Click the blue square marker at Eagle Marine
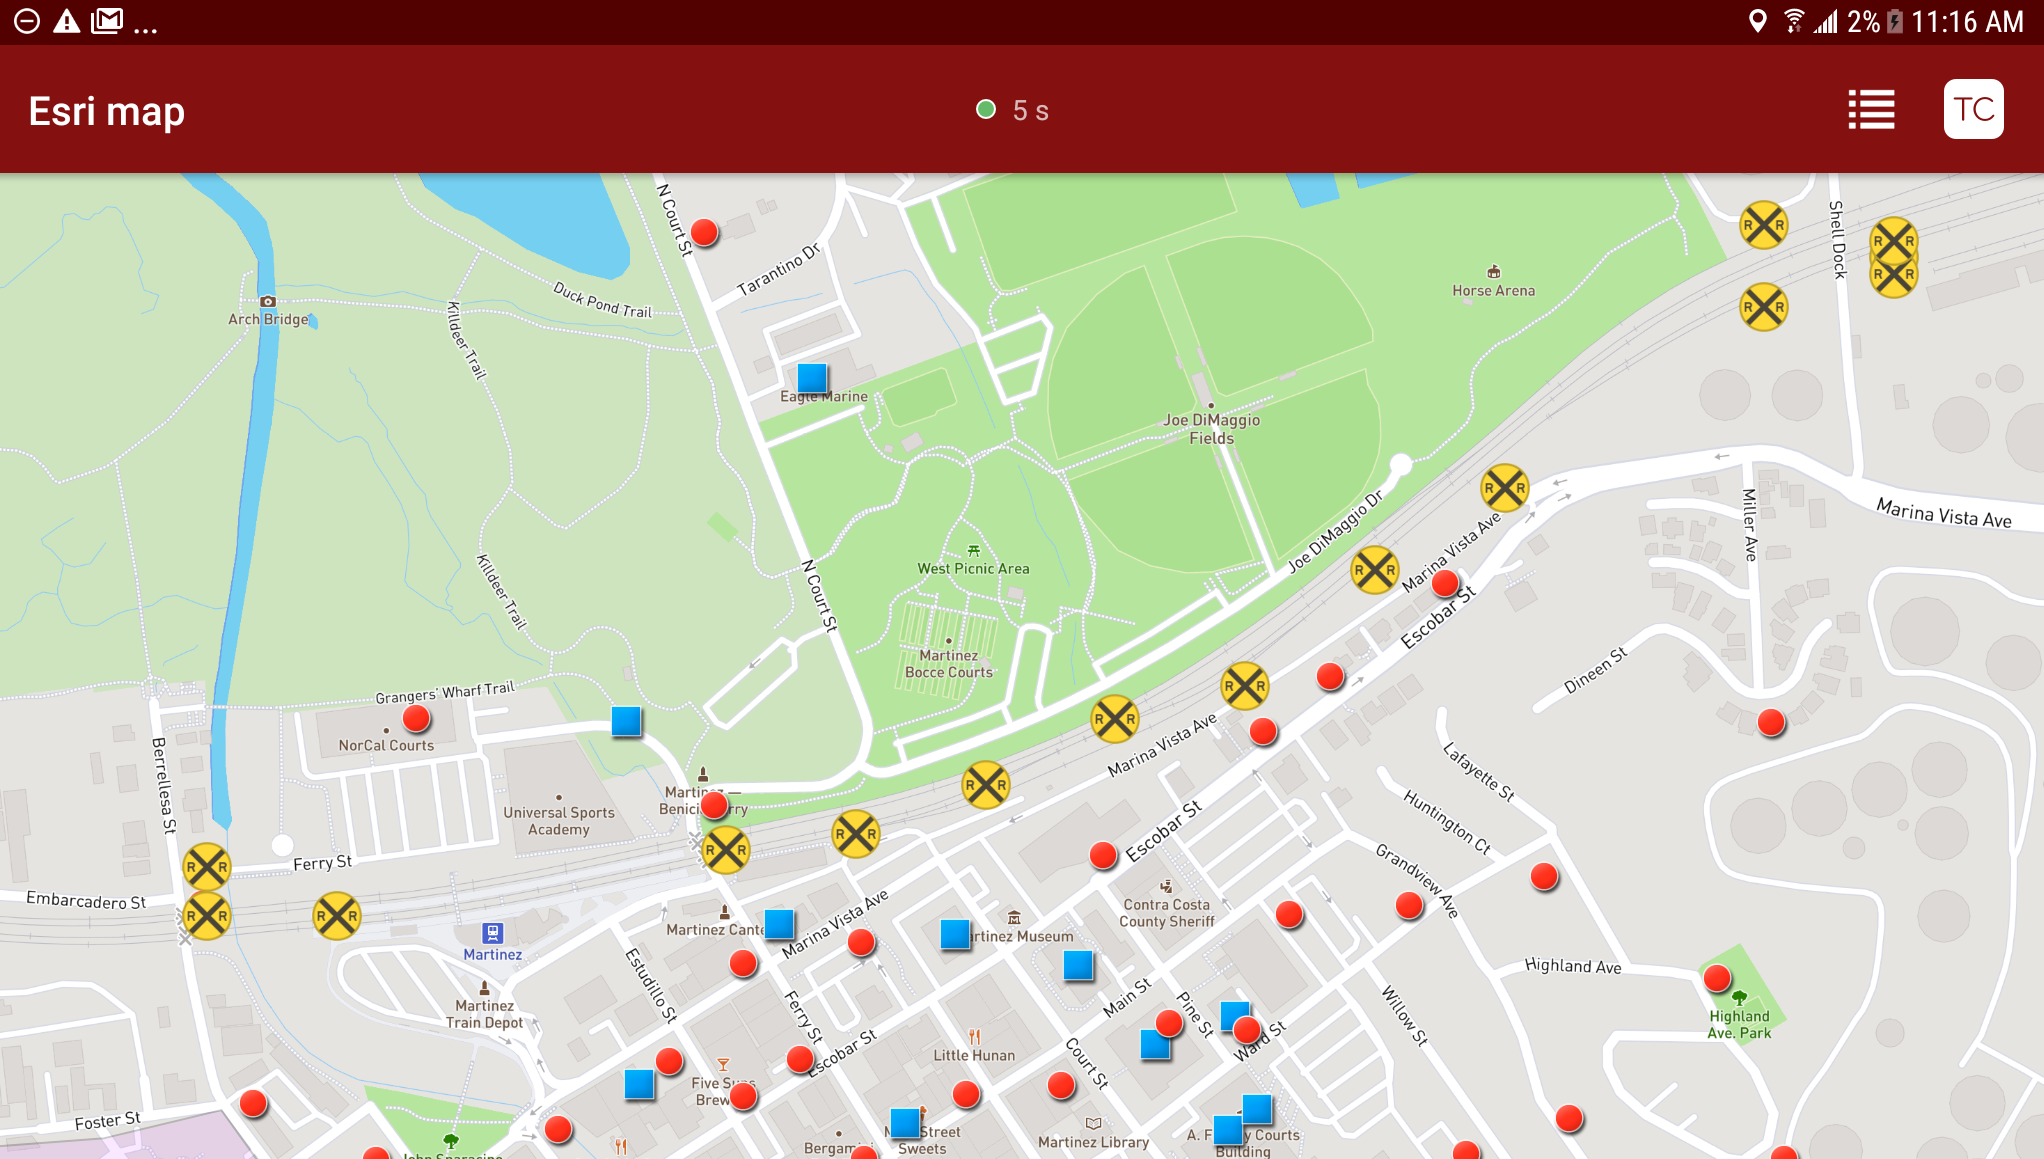The image size is (2044, 1159). coord(813,378)
